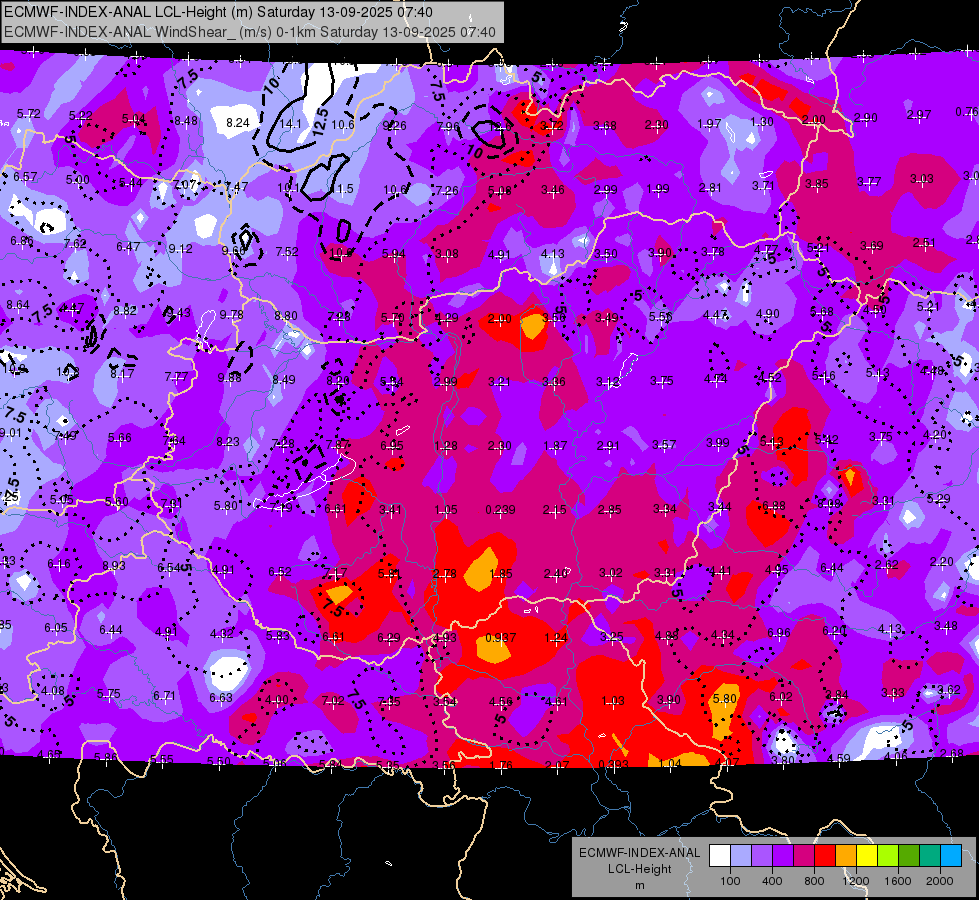The width and height of the screenshot is (979, 900).
Task: Click the 'WindShear_ (m/s) 0-1km' title line
Action: coord(250,32)
